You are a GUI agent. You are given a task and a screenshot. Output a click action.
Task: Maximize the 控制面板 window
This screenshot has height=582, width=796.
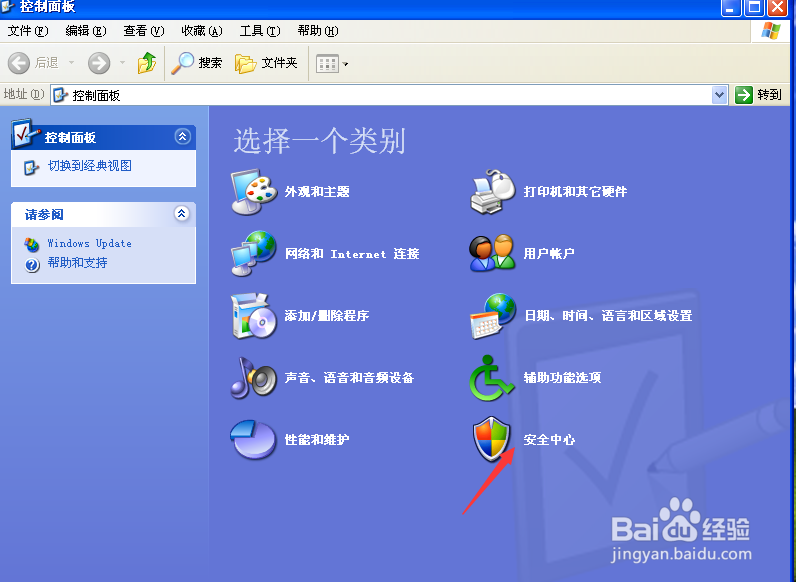[754, 8]
